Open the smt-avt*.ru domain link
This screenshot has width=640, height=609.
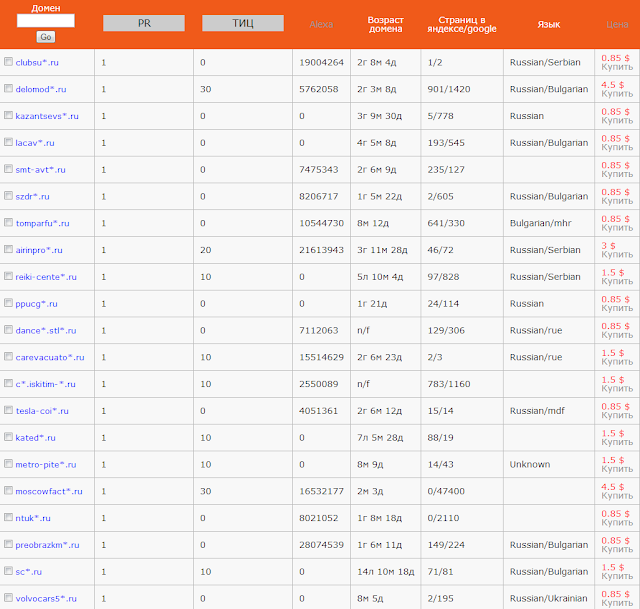[40, 170]
